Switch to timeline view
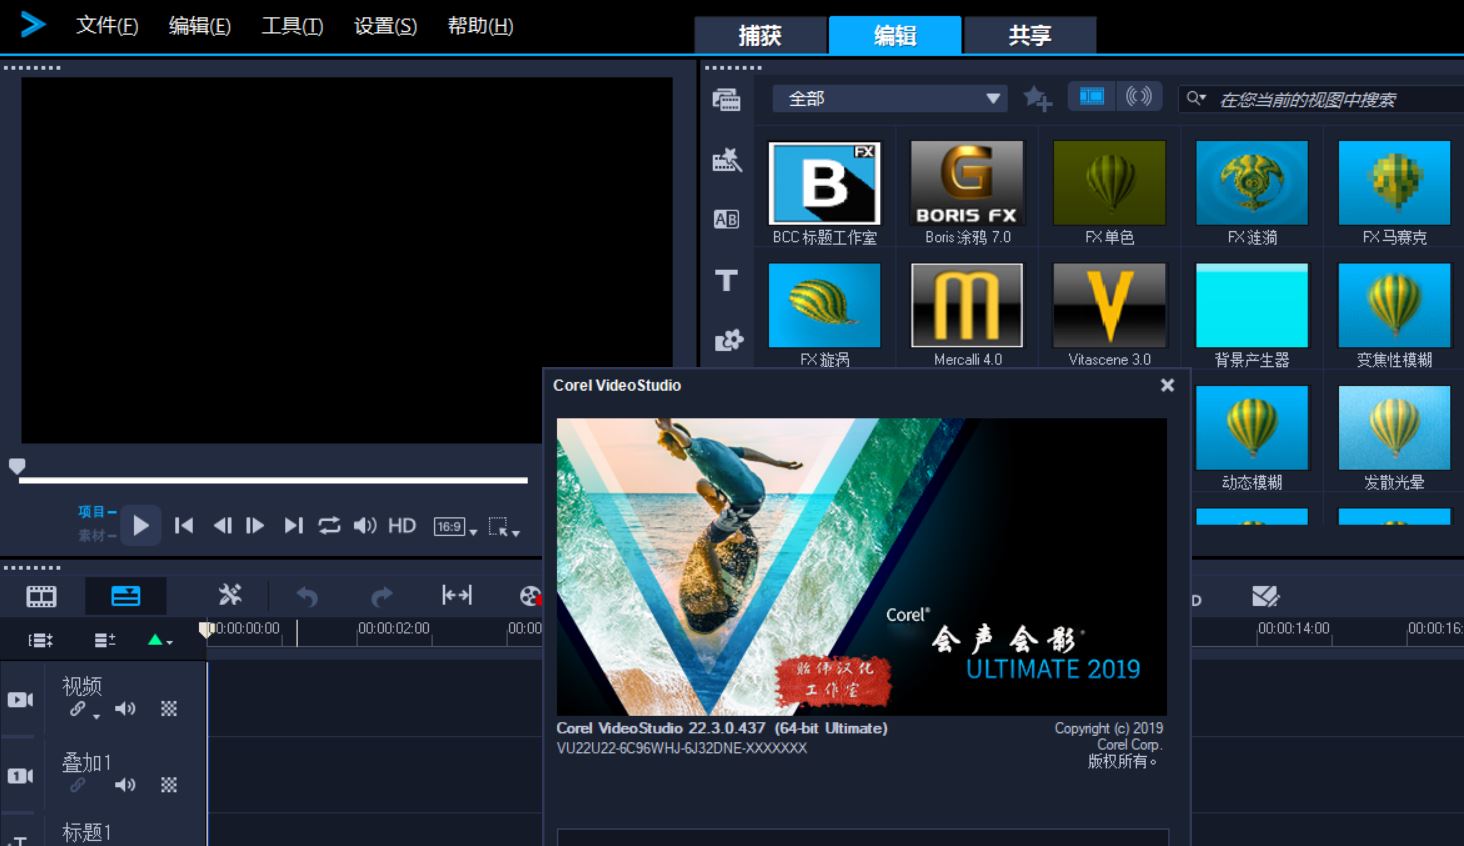1464x846 pixels. pos(126,596)
